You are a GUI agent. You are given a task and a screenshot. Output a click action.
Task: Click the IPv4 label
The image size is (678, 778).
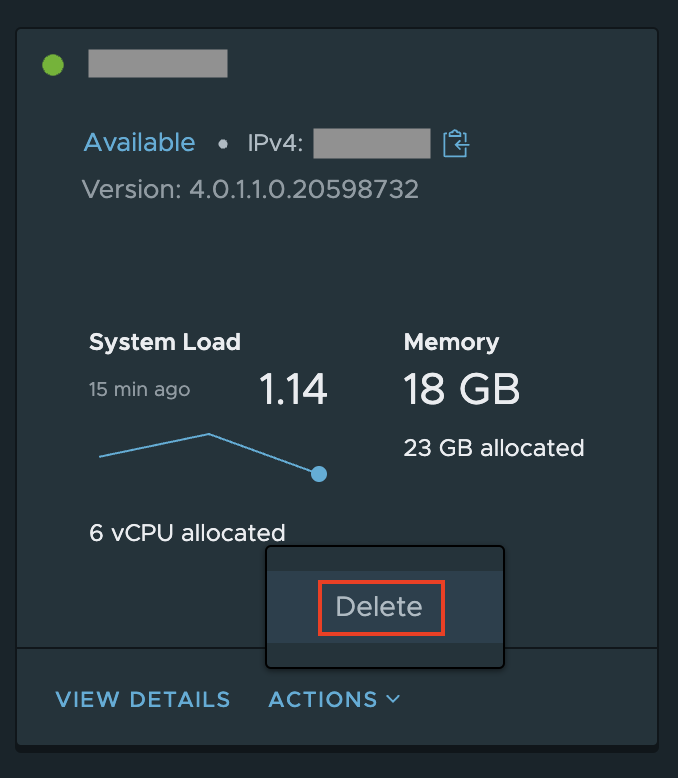275,143
